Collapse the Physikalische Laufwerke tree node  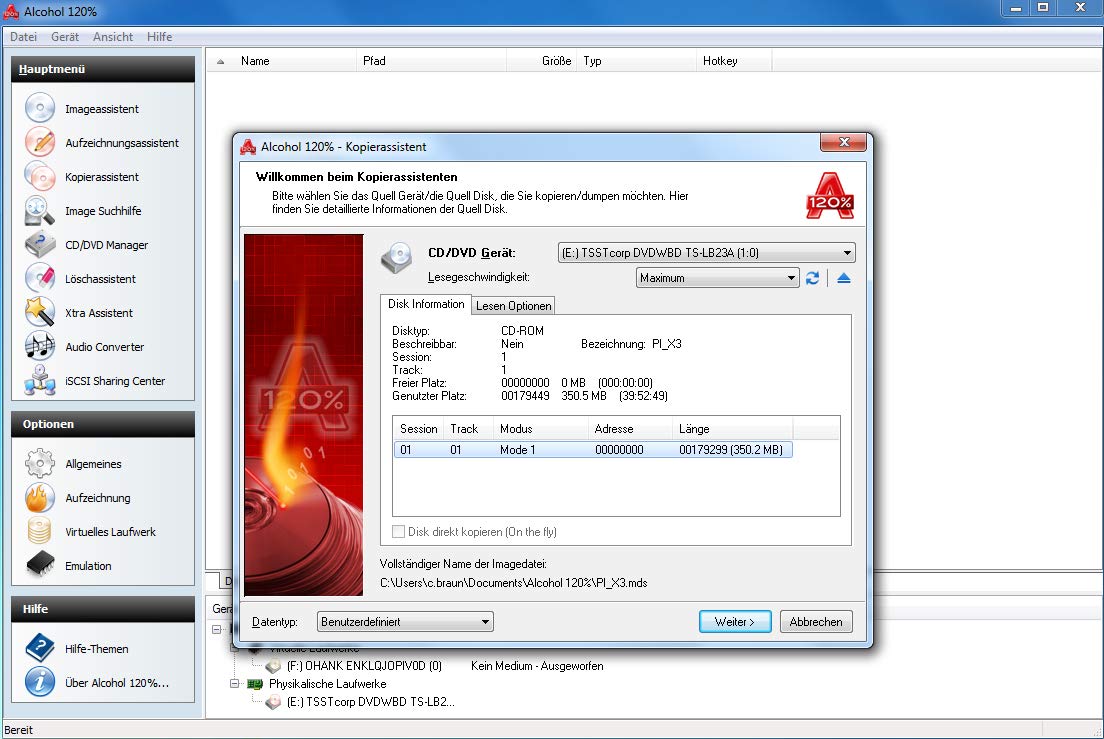click(234, 683)
